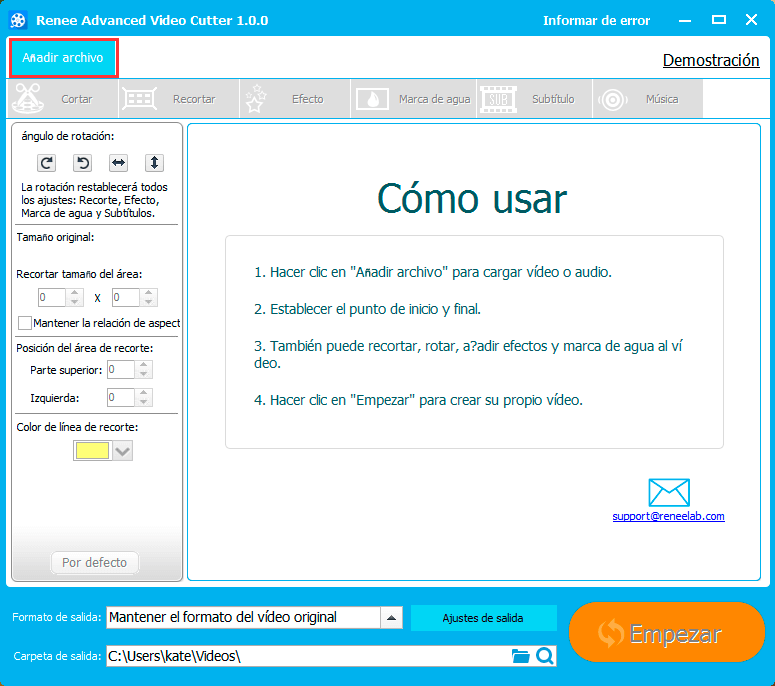This screenshot has height=686, width=775.
Task: Decrease Izquierda value
Action: pyautogui.click(x=144, y=402)
